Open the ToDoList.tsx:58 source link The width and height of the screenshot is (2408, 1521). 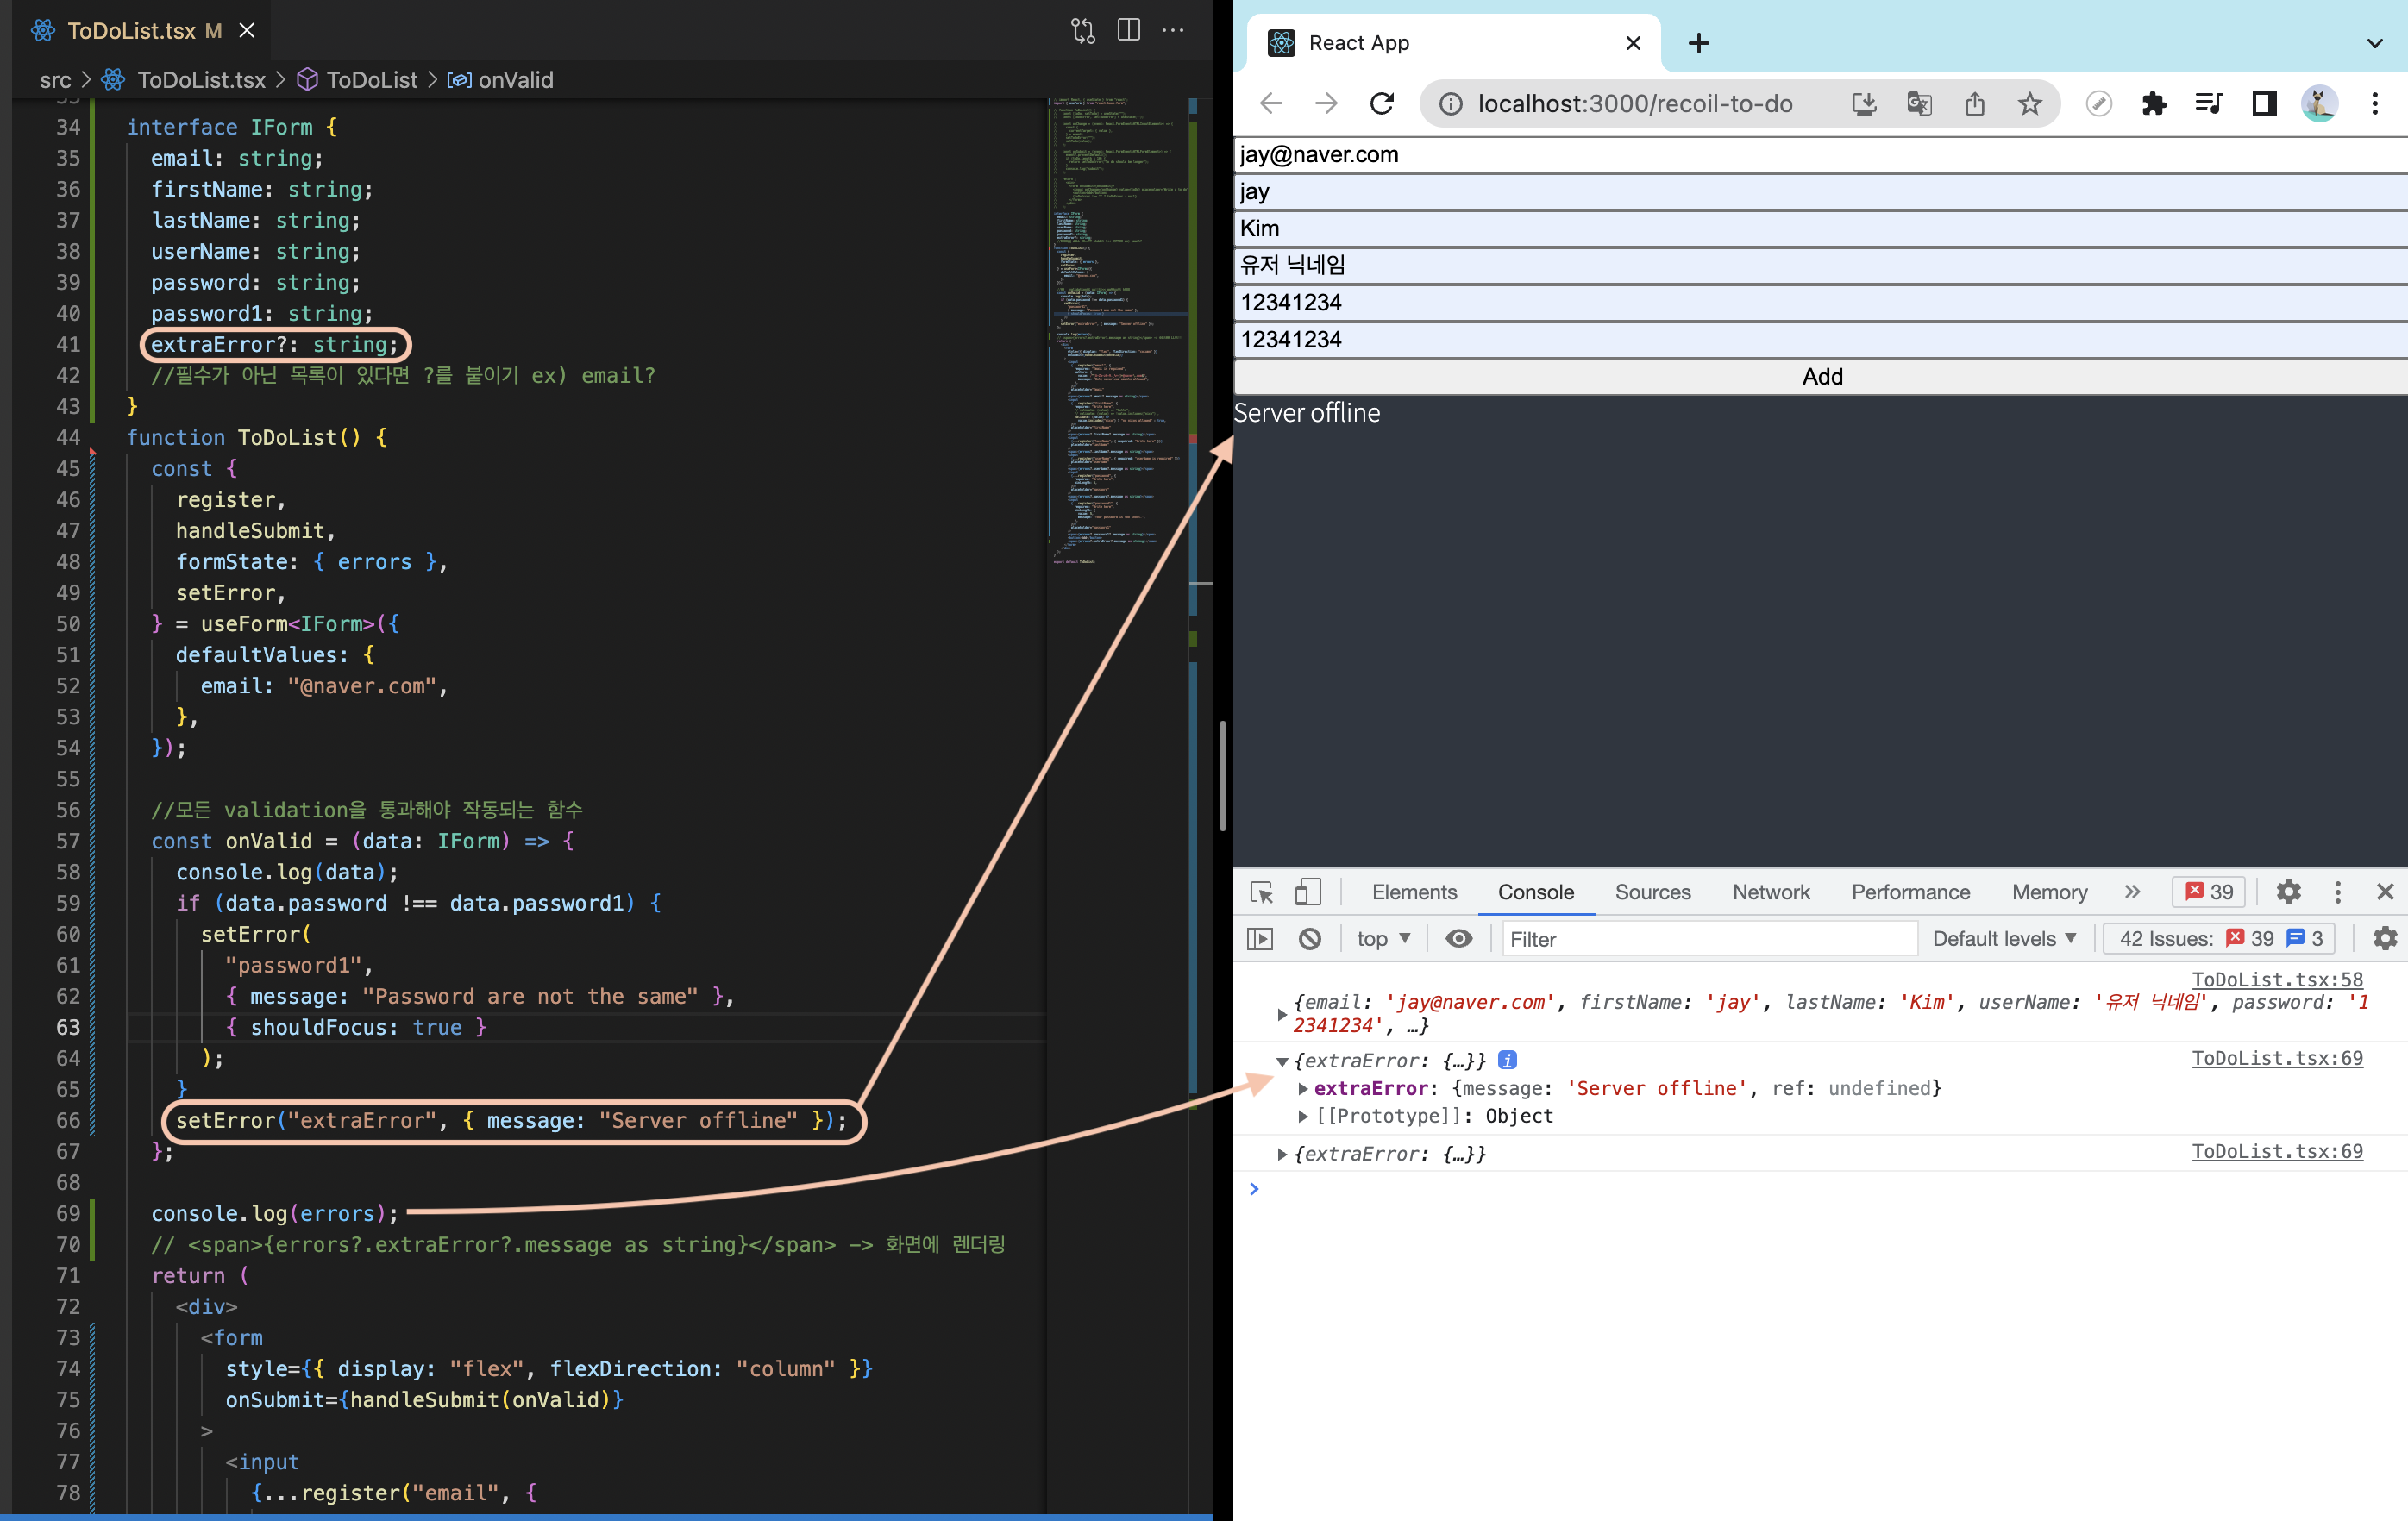[x=2276, y=979]
